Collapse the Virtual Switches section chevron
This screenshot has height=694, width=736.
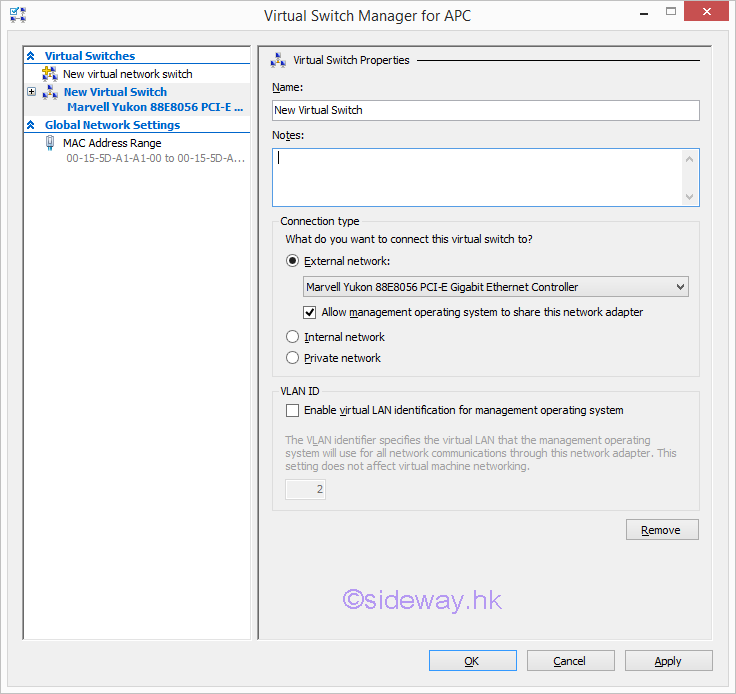pos(31,57)
